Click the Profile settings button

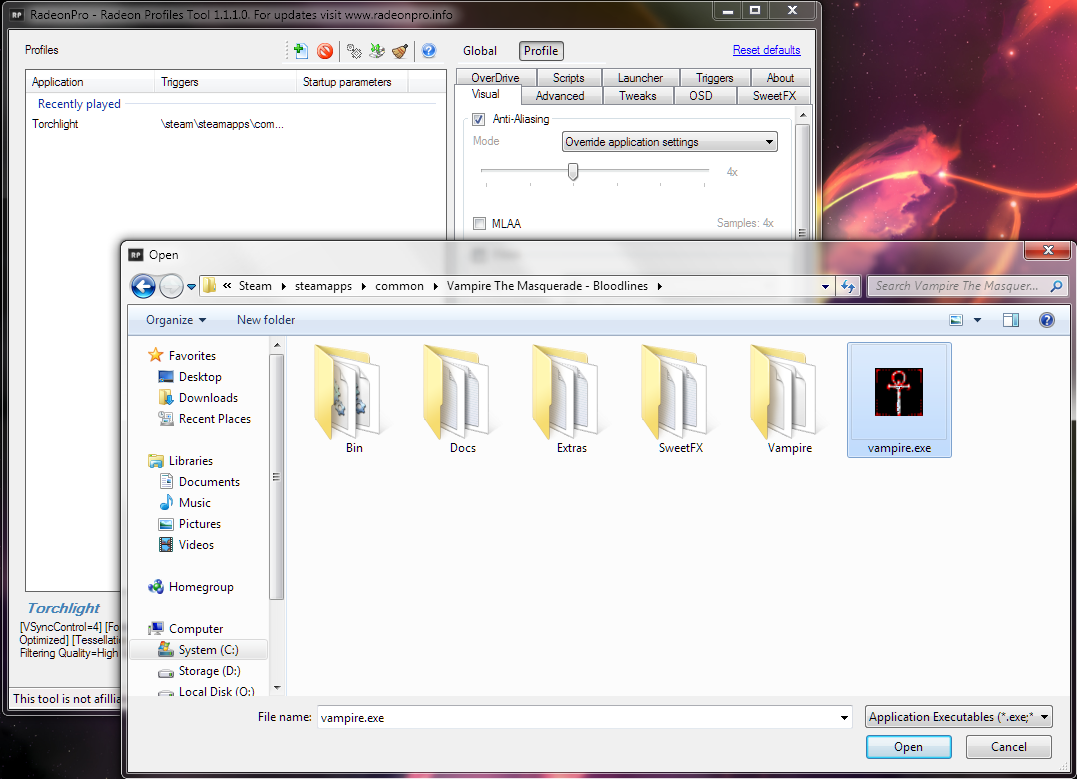(541, 51)
